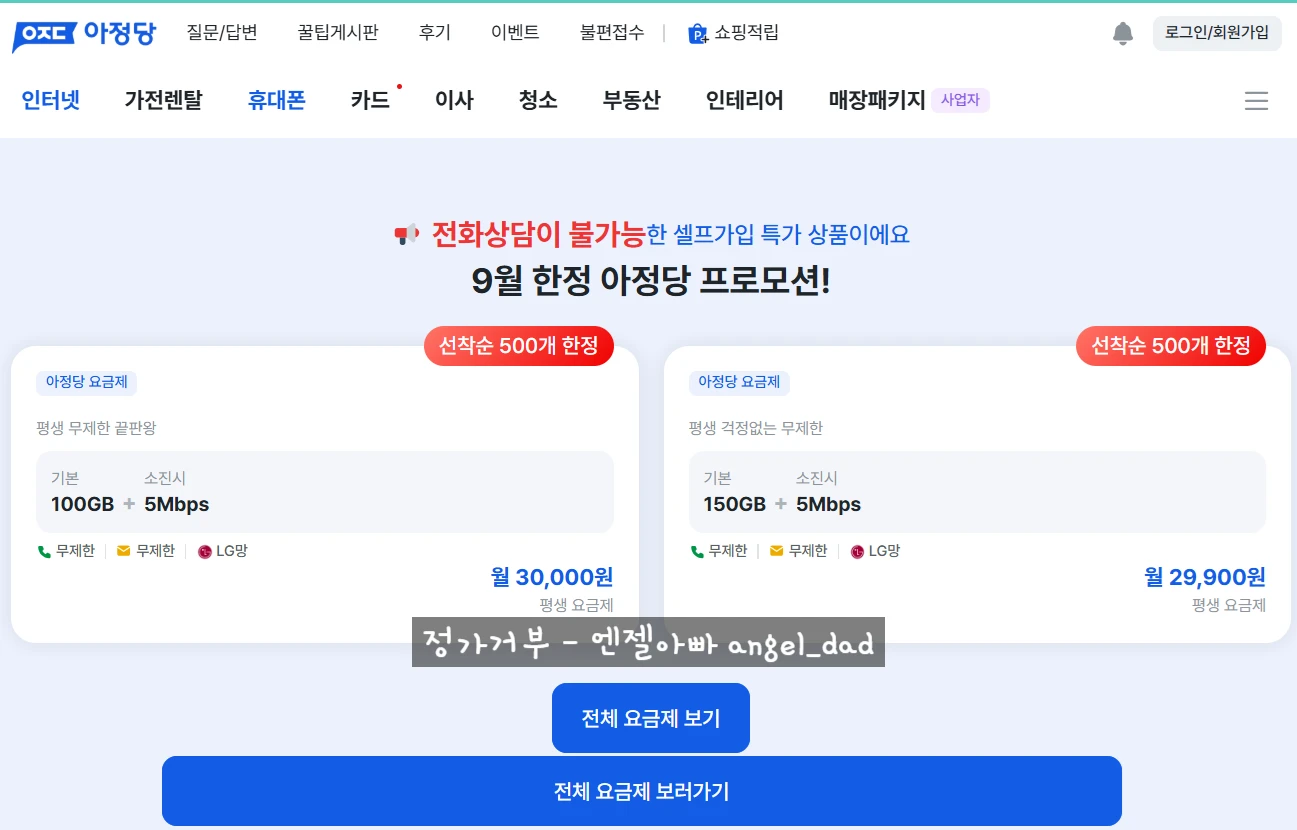The width and height of the screenshot is (1297, 830).
Task: Select the 부동산 category tab
Action: pyautogui.click(x=632, y=100)
